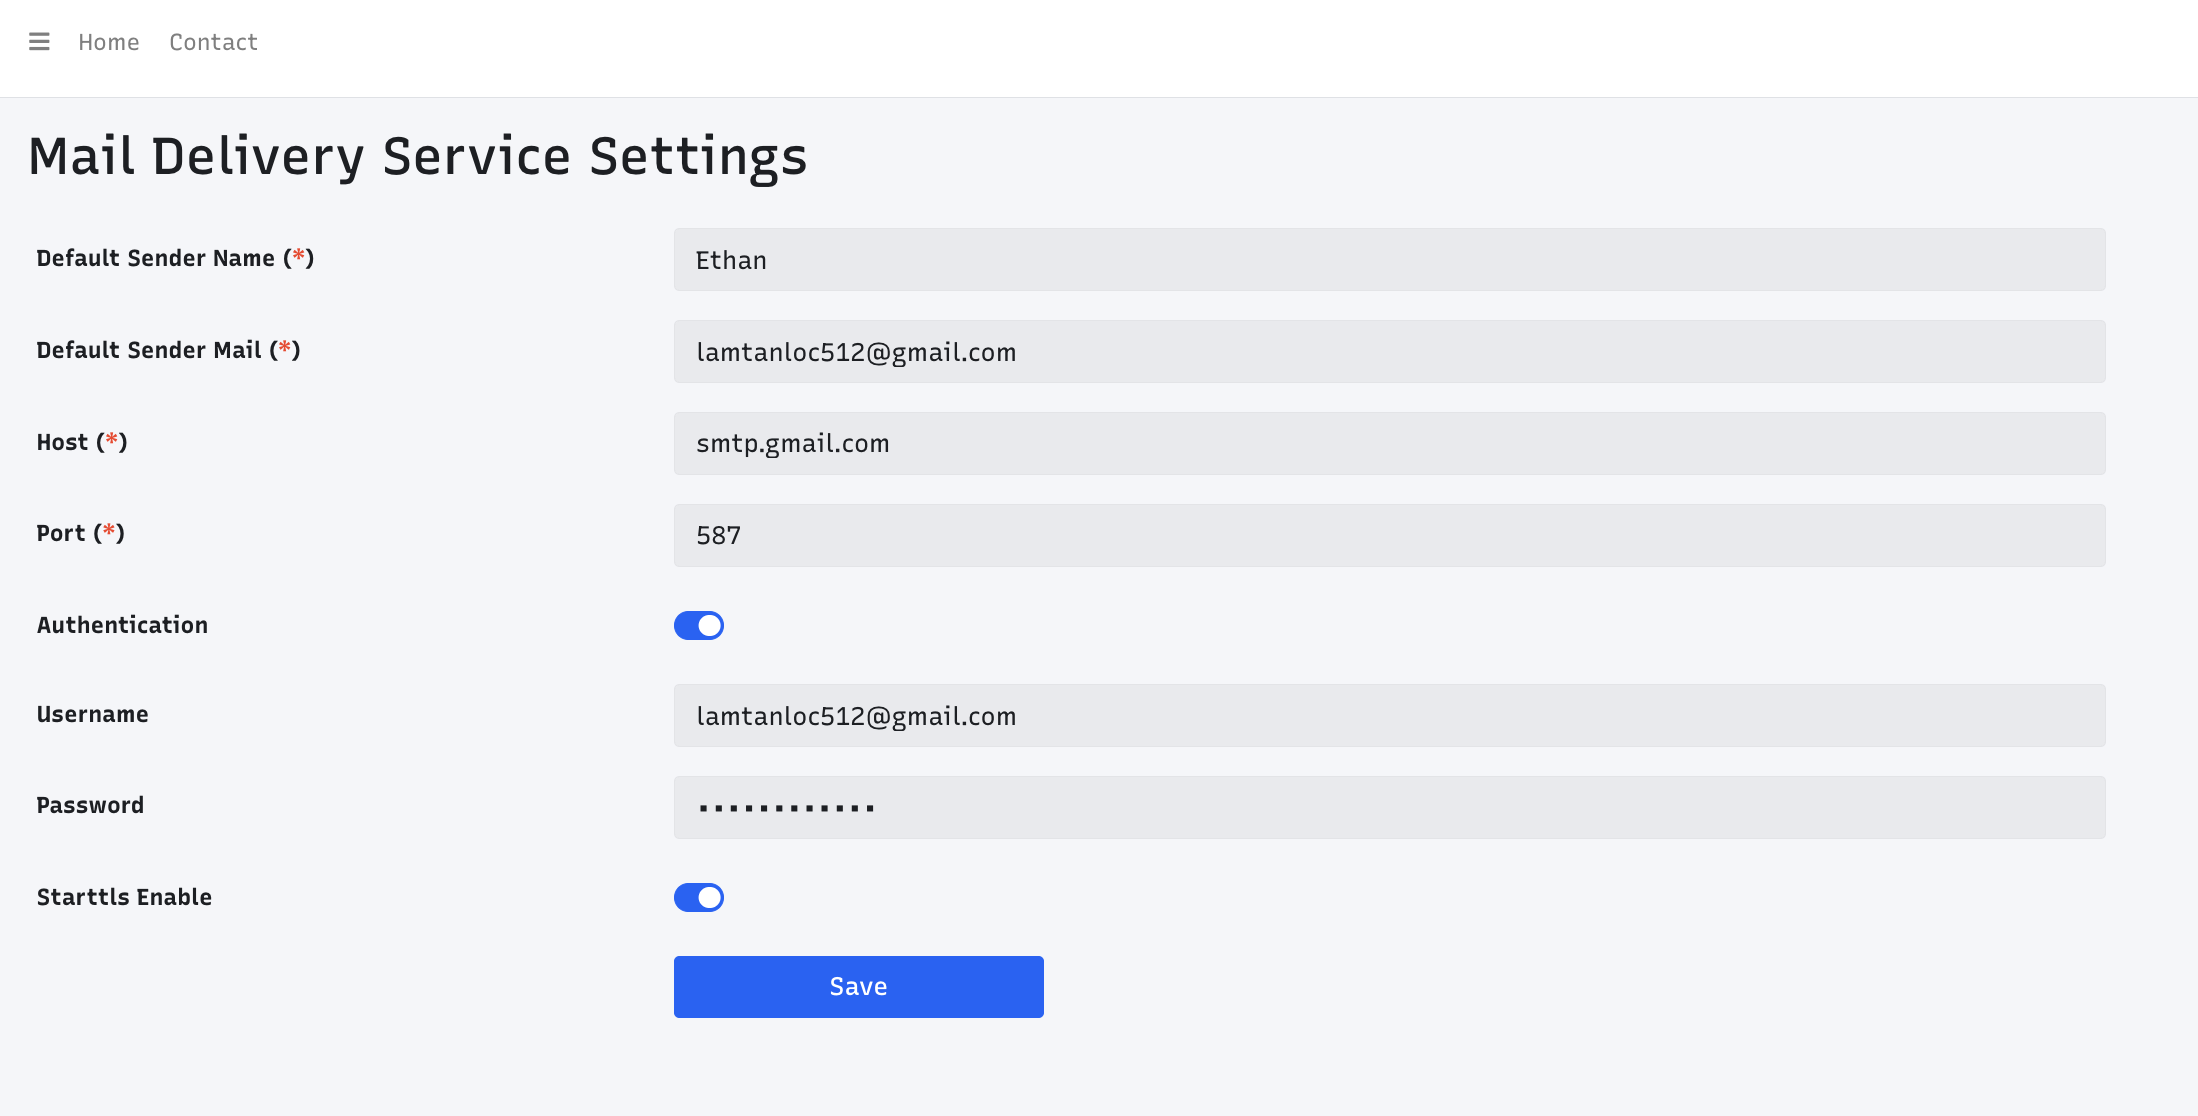Focus the Username input field
This screenshot has width=2198, height=1116.
[x=1389, y=716]
